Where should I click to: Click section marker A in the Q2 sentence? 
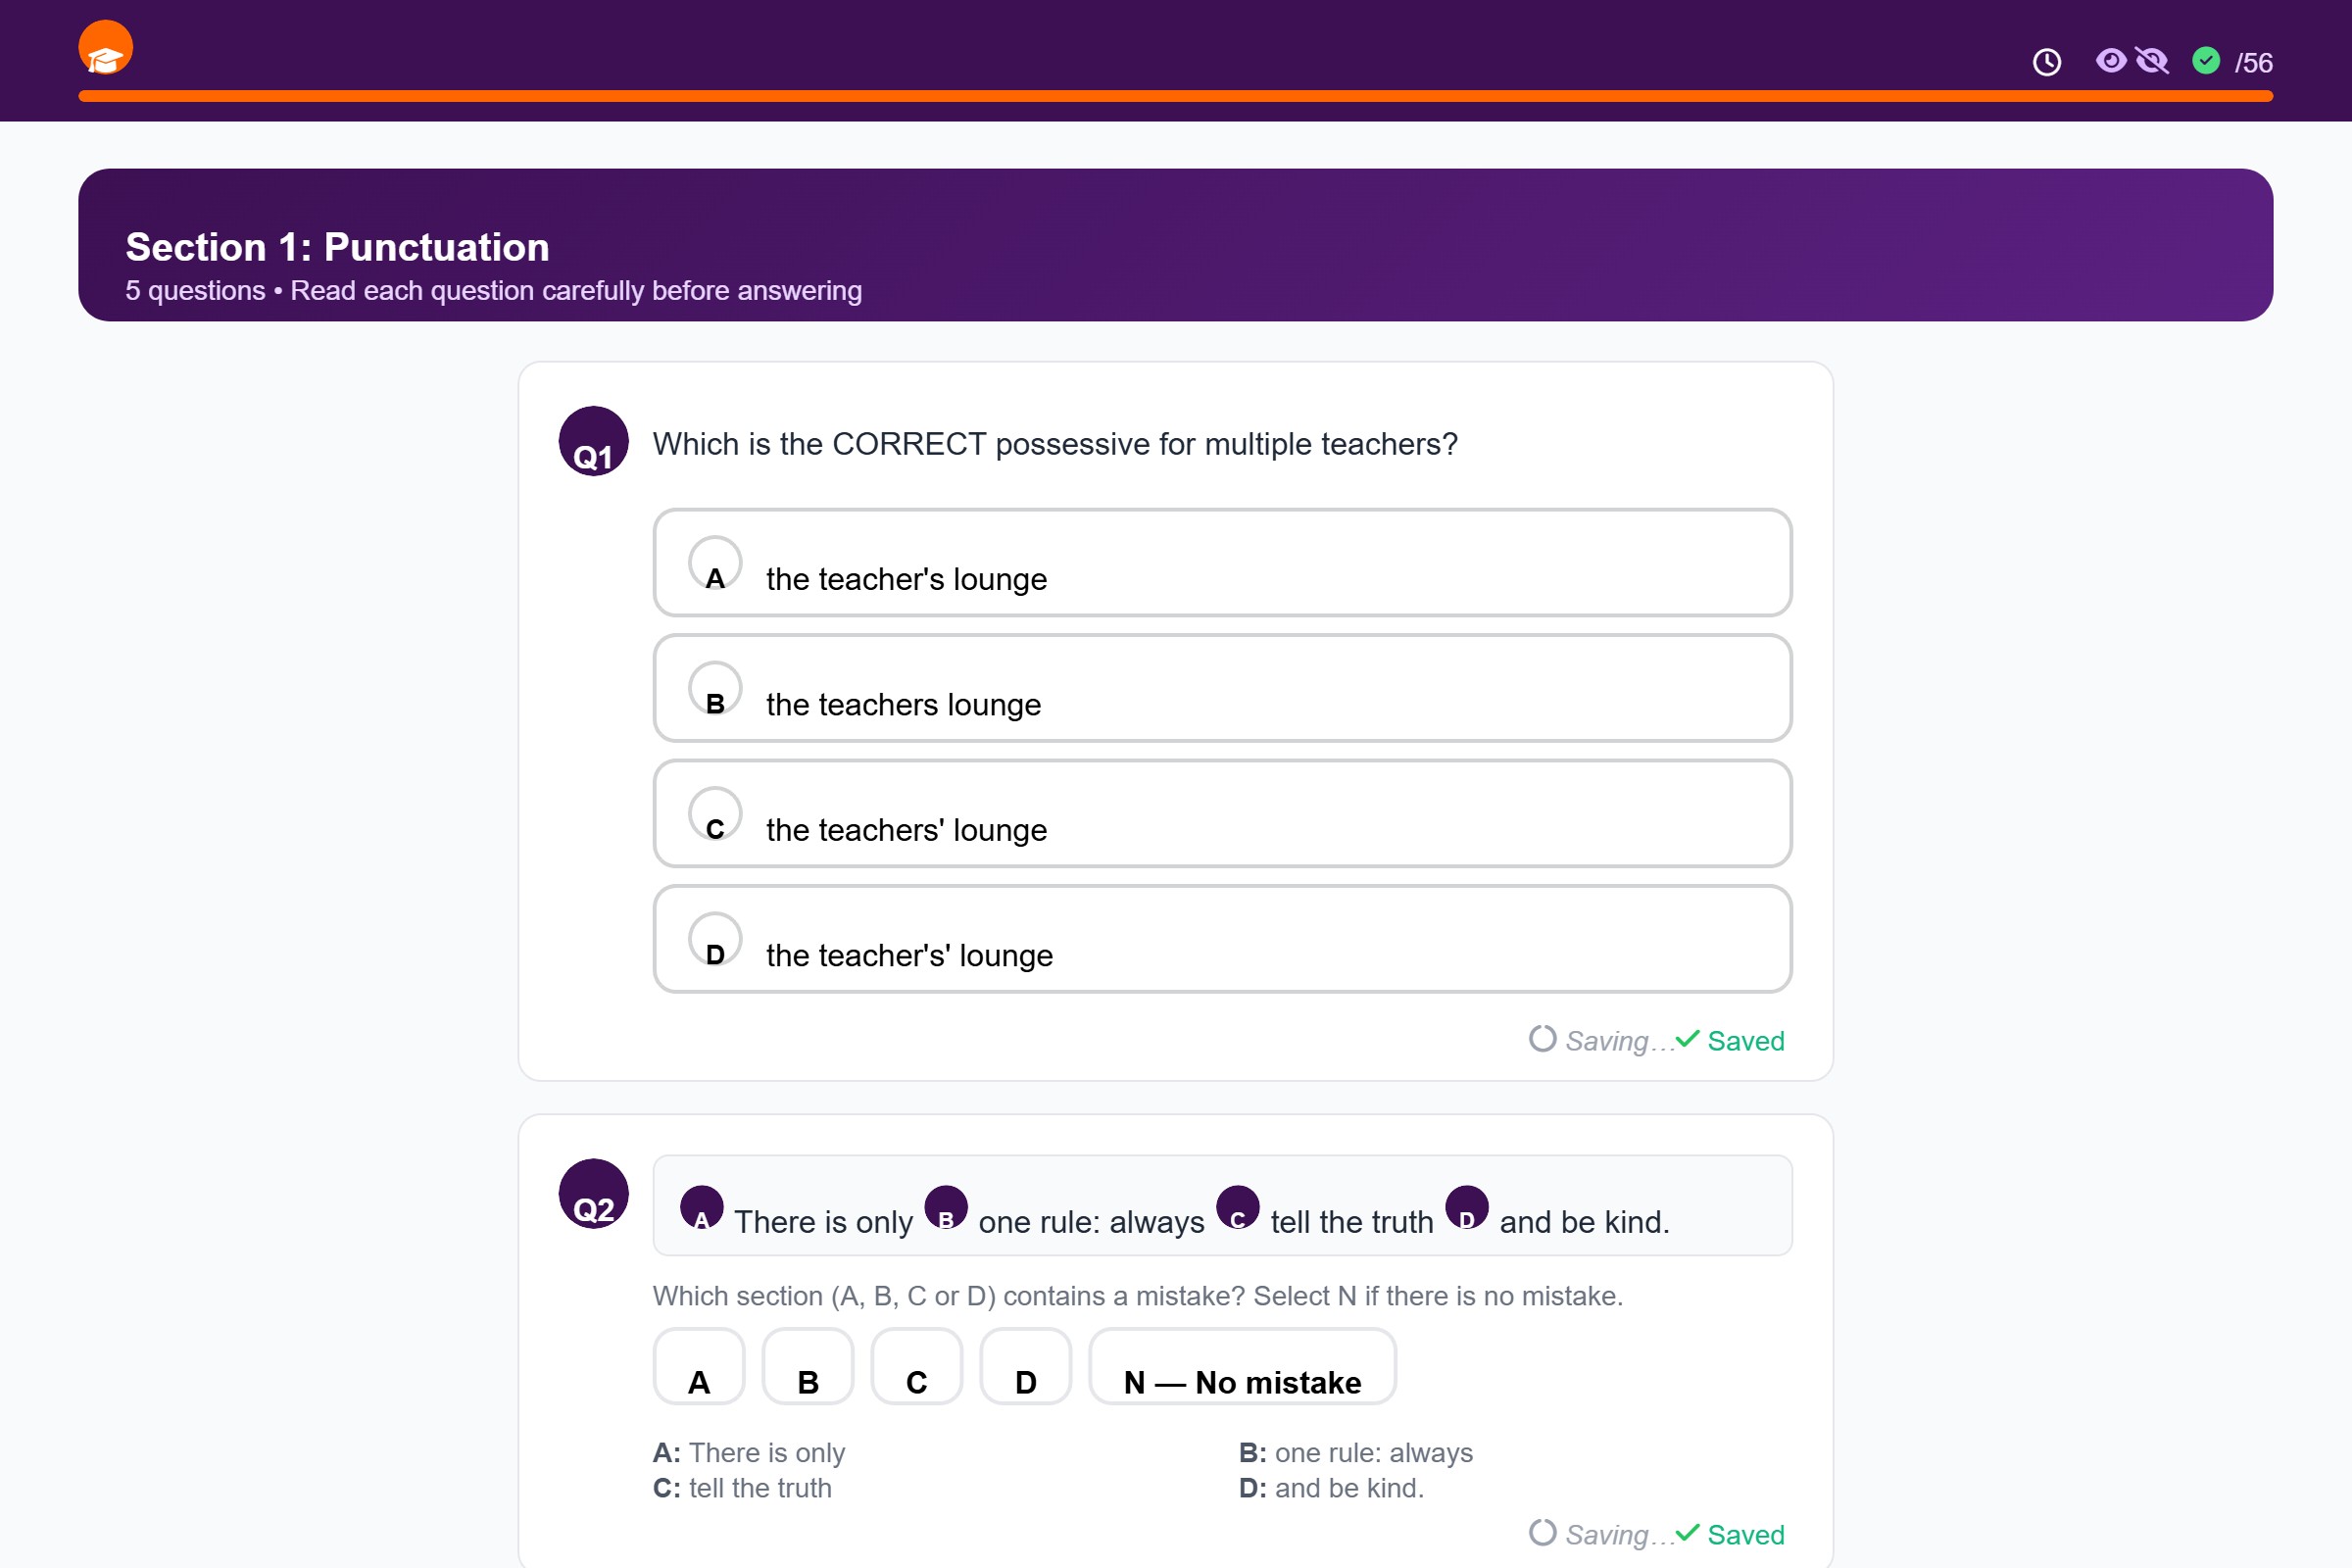(701, 1207)
